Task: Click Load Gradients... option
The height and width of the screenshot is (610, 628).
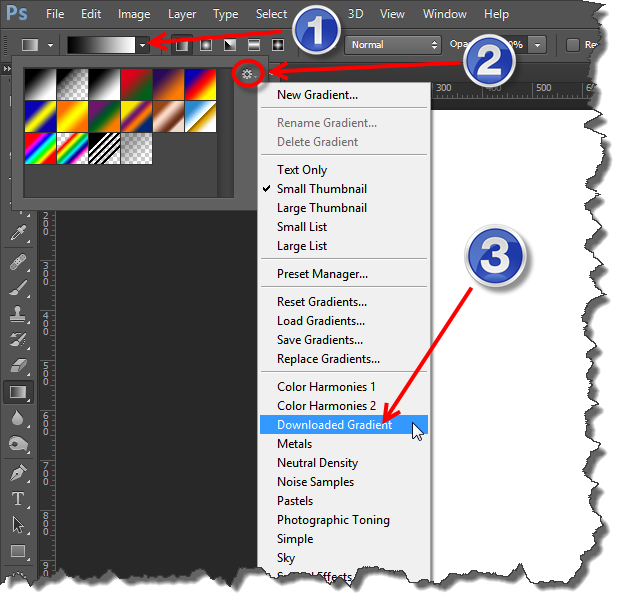Action: click(x=320, y=321)
